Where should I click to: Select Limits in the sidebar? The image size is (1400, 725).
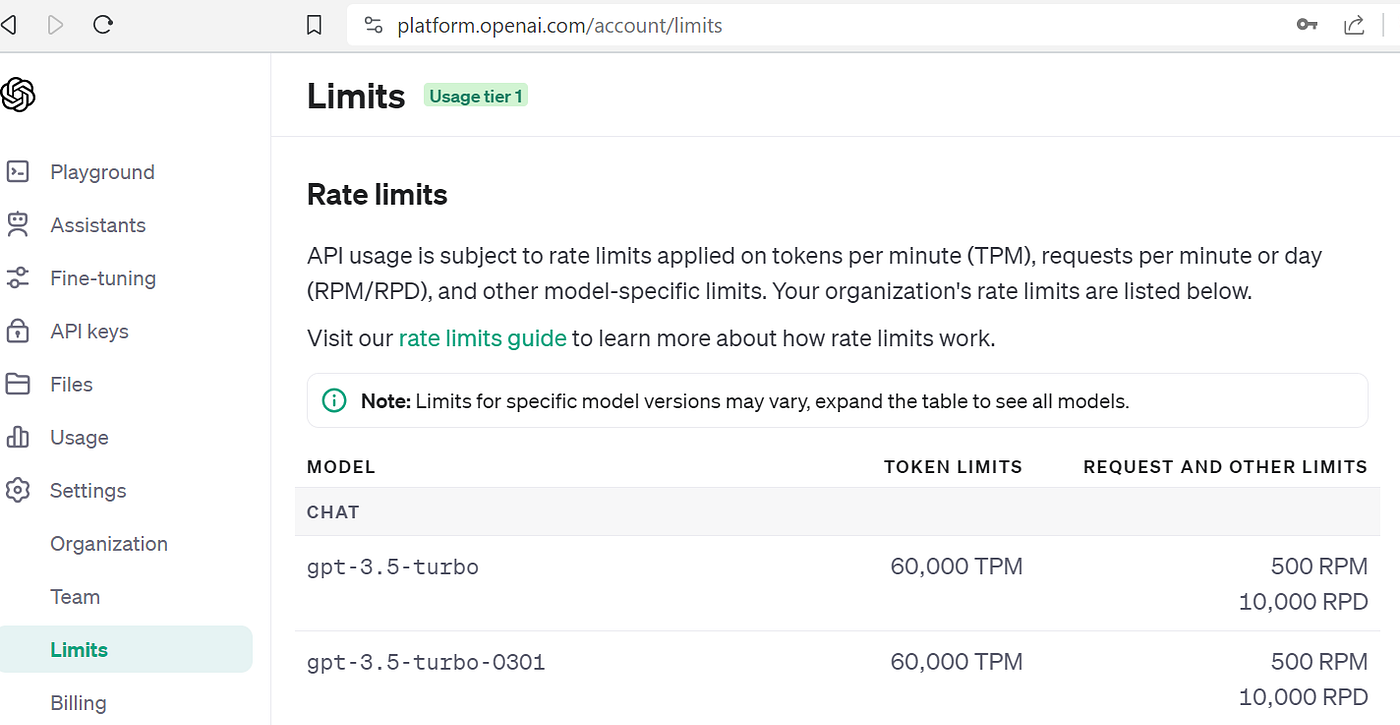click(x=79, y=650)
